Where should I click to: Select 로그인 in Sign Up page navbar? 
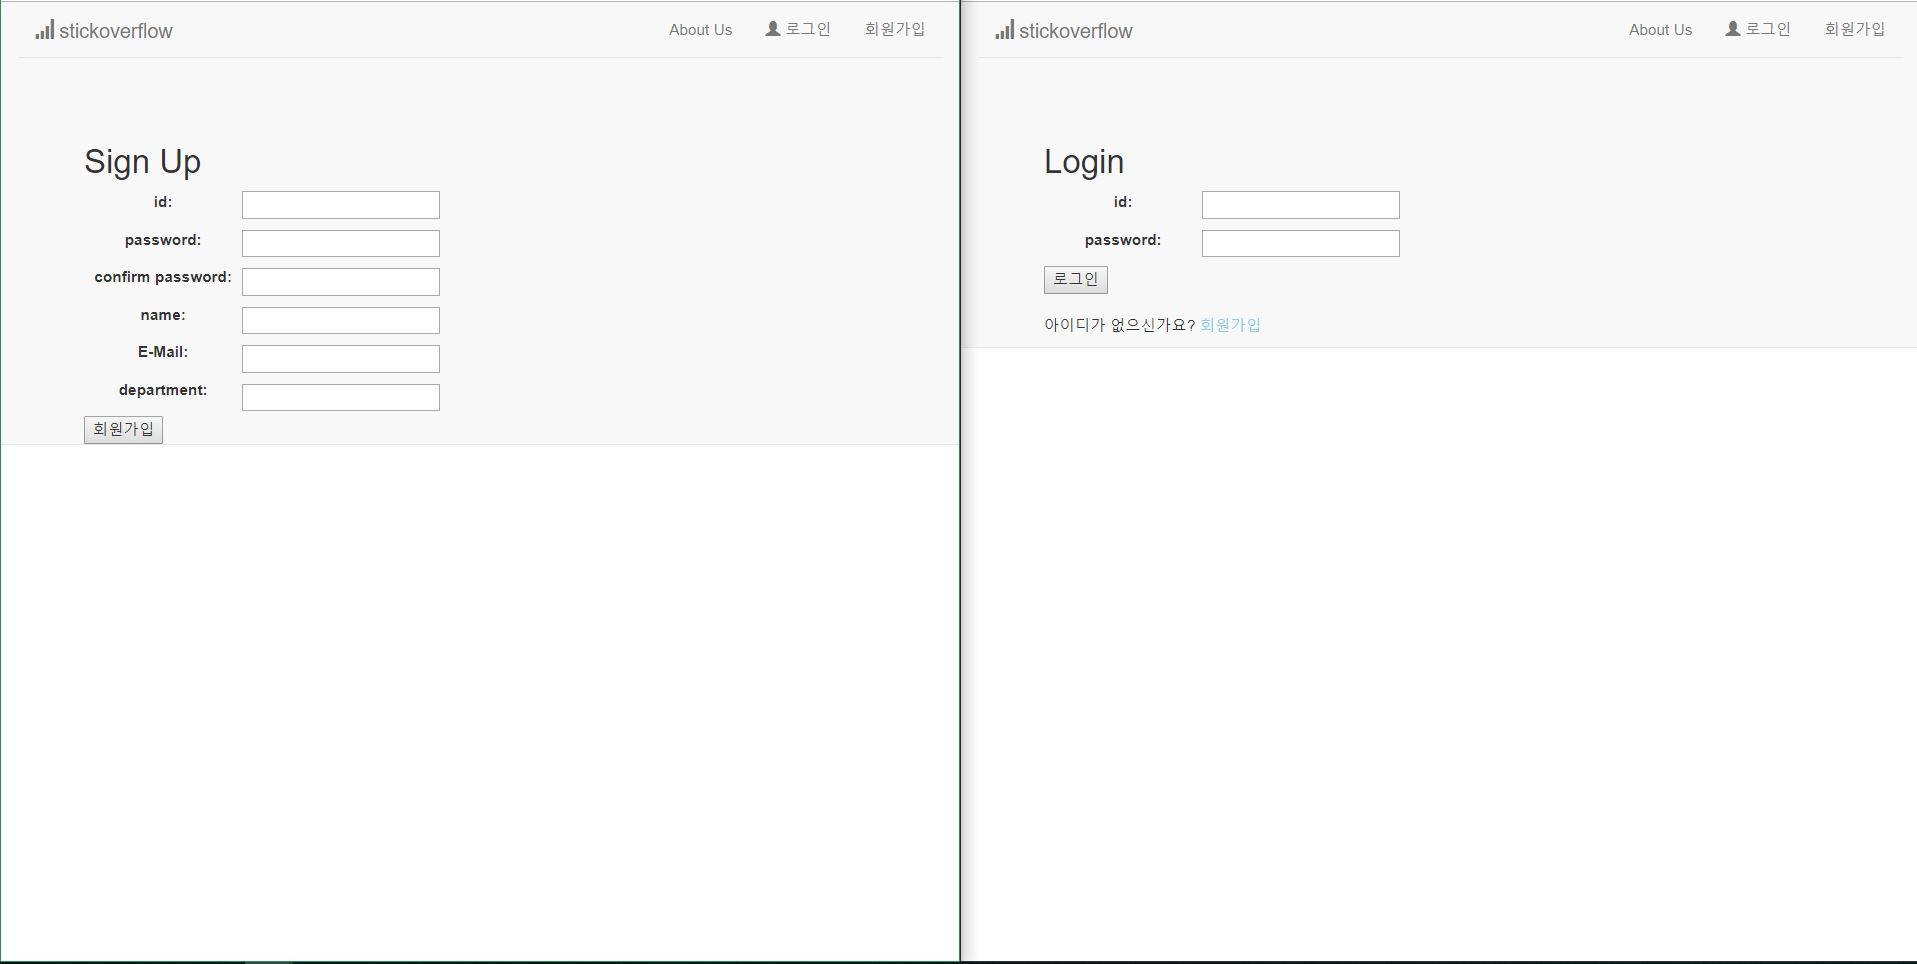(808, 29)
